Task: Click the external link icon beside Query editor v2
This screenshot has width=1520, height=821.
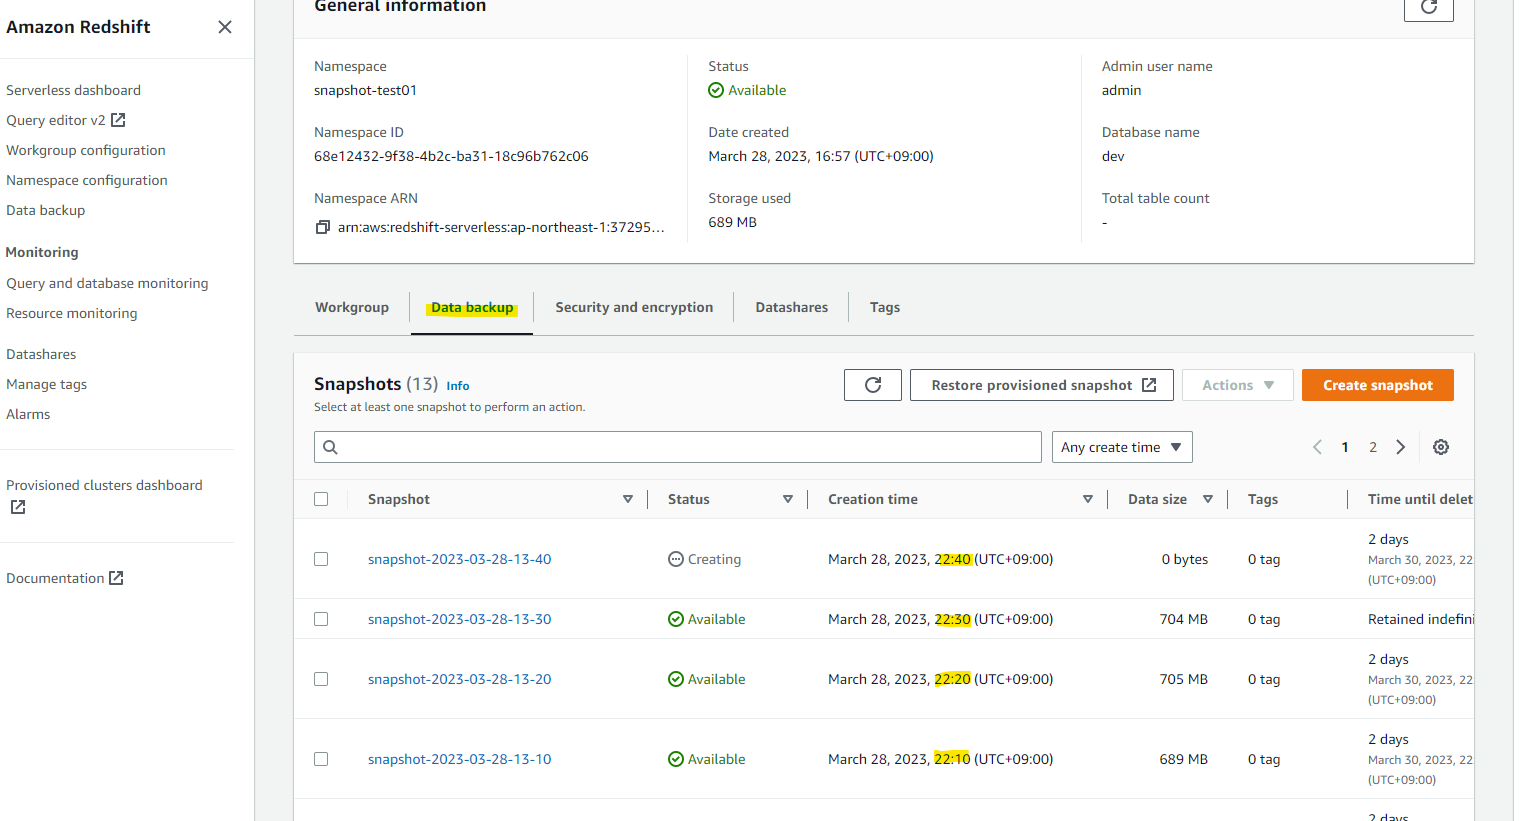Action: (118, 120)
